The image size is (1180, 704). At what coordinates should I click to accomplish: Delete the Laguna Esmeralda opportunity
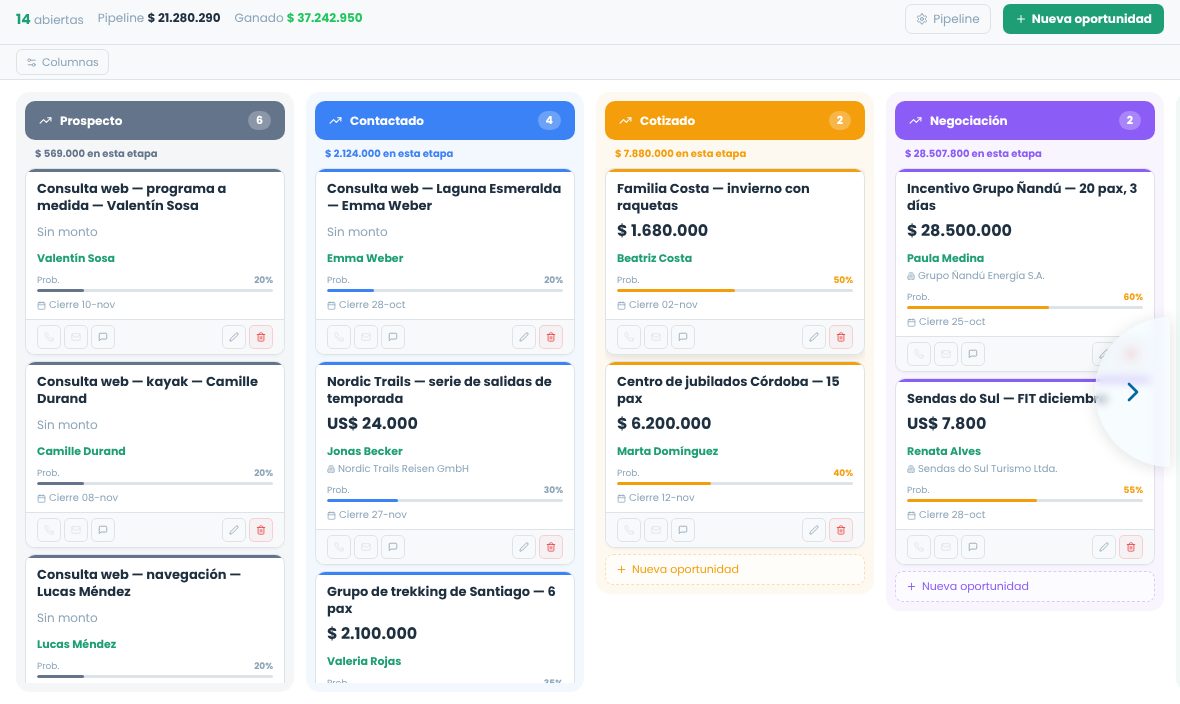(x=551, y=337)
